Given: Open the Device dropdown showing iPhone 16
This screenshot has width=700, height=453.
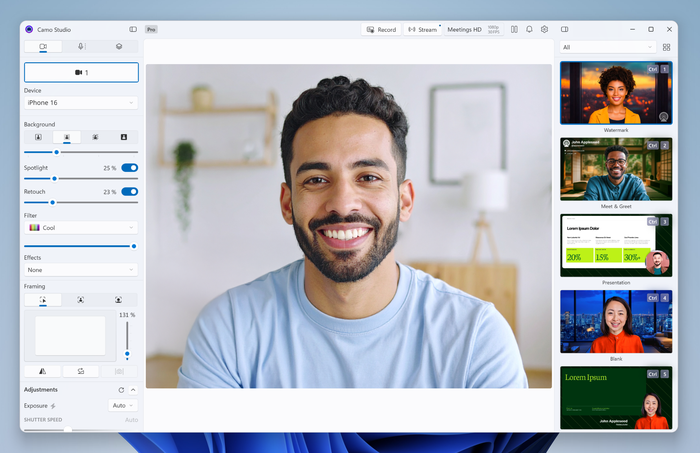Looking at the screenshot, I should click(x=81, y=103).
